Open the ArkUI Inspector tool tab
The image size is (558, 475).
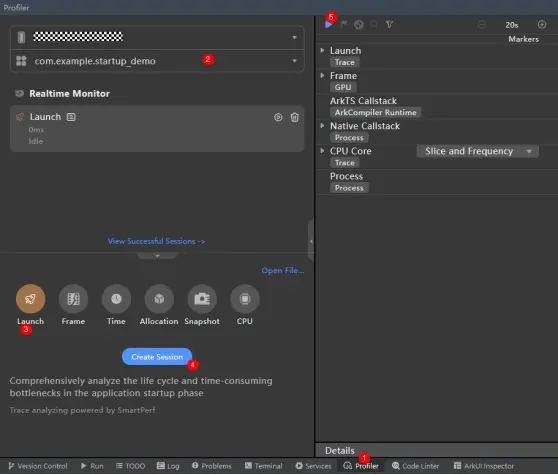(484, 466)
